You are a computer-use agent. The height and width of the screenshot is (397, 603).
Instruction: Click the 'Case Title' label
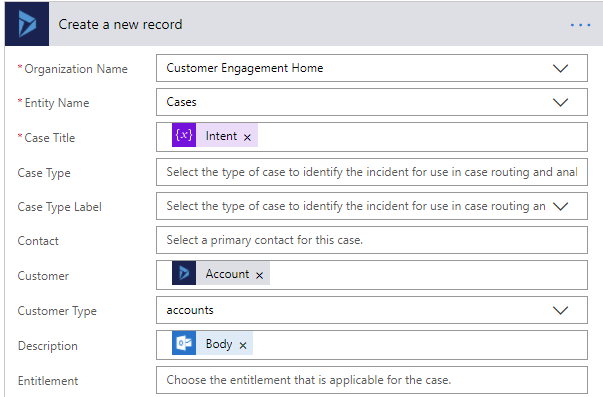coord(50,138)
